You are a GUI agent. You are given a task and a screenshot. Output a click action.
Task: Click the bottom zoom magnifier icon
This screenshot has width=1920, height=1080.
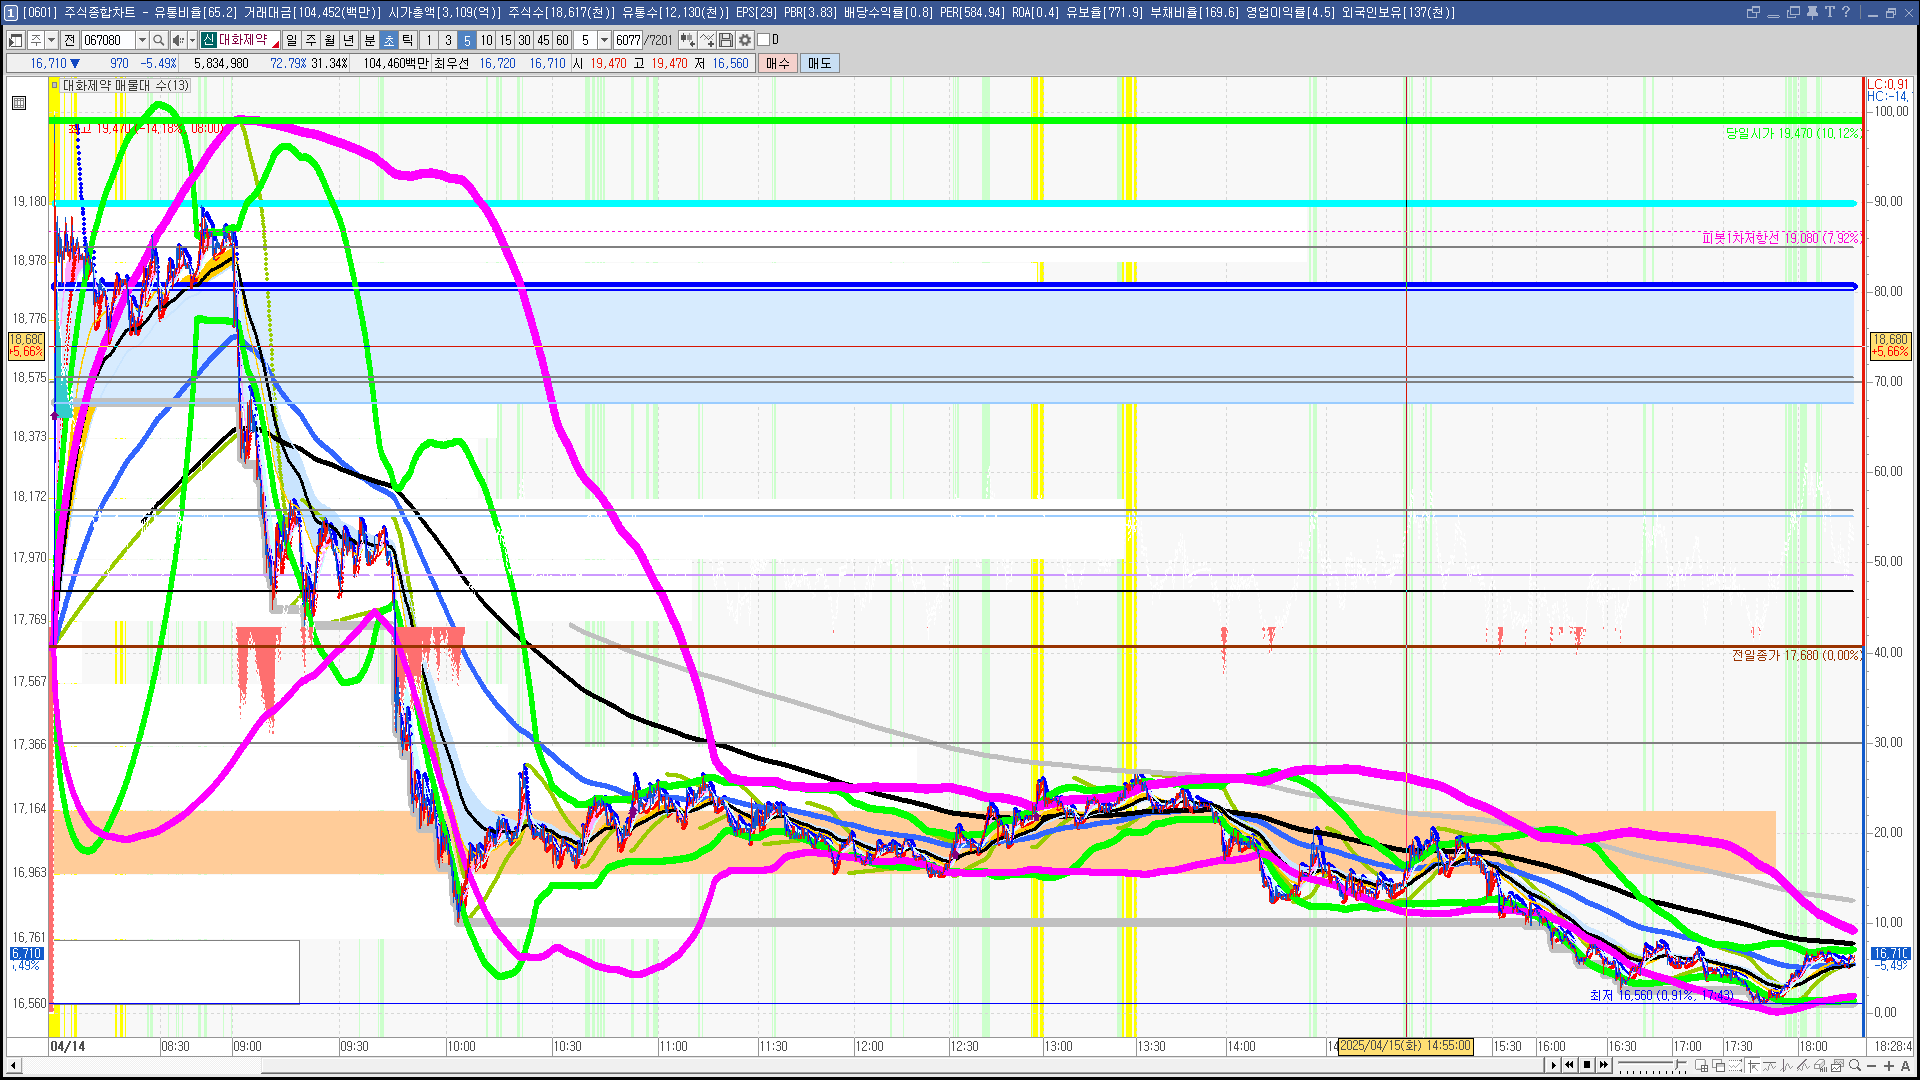pyautogui.click(x=1855, y=1066)
